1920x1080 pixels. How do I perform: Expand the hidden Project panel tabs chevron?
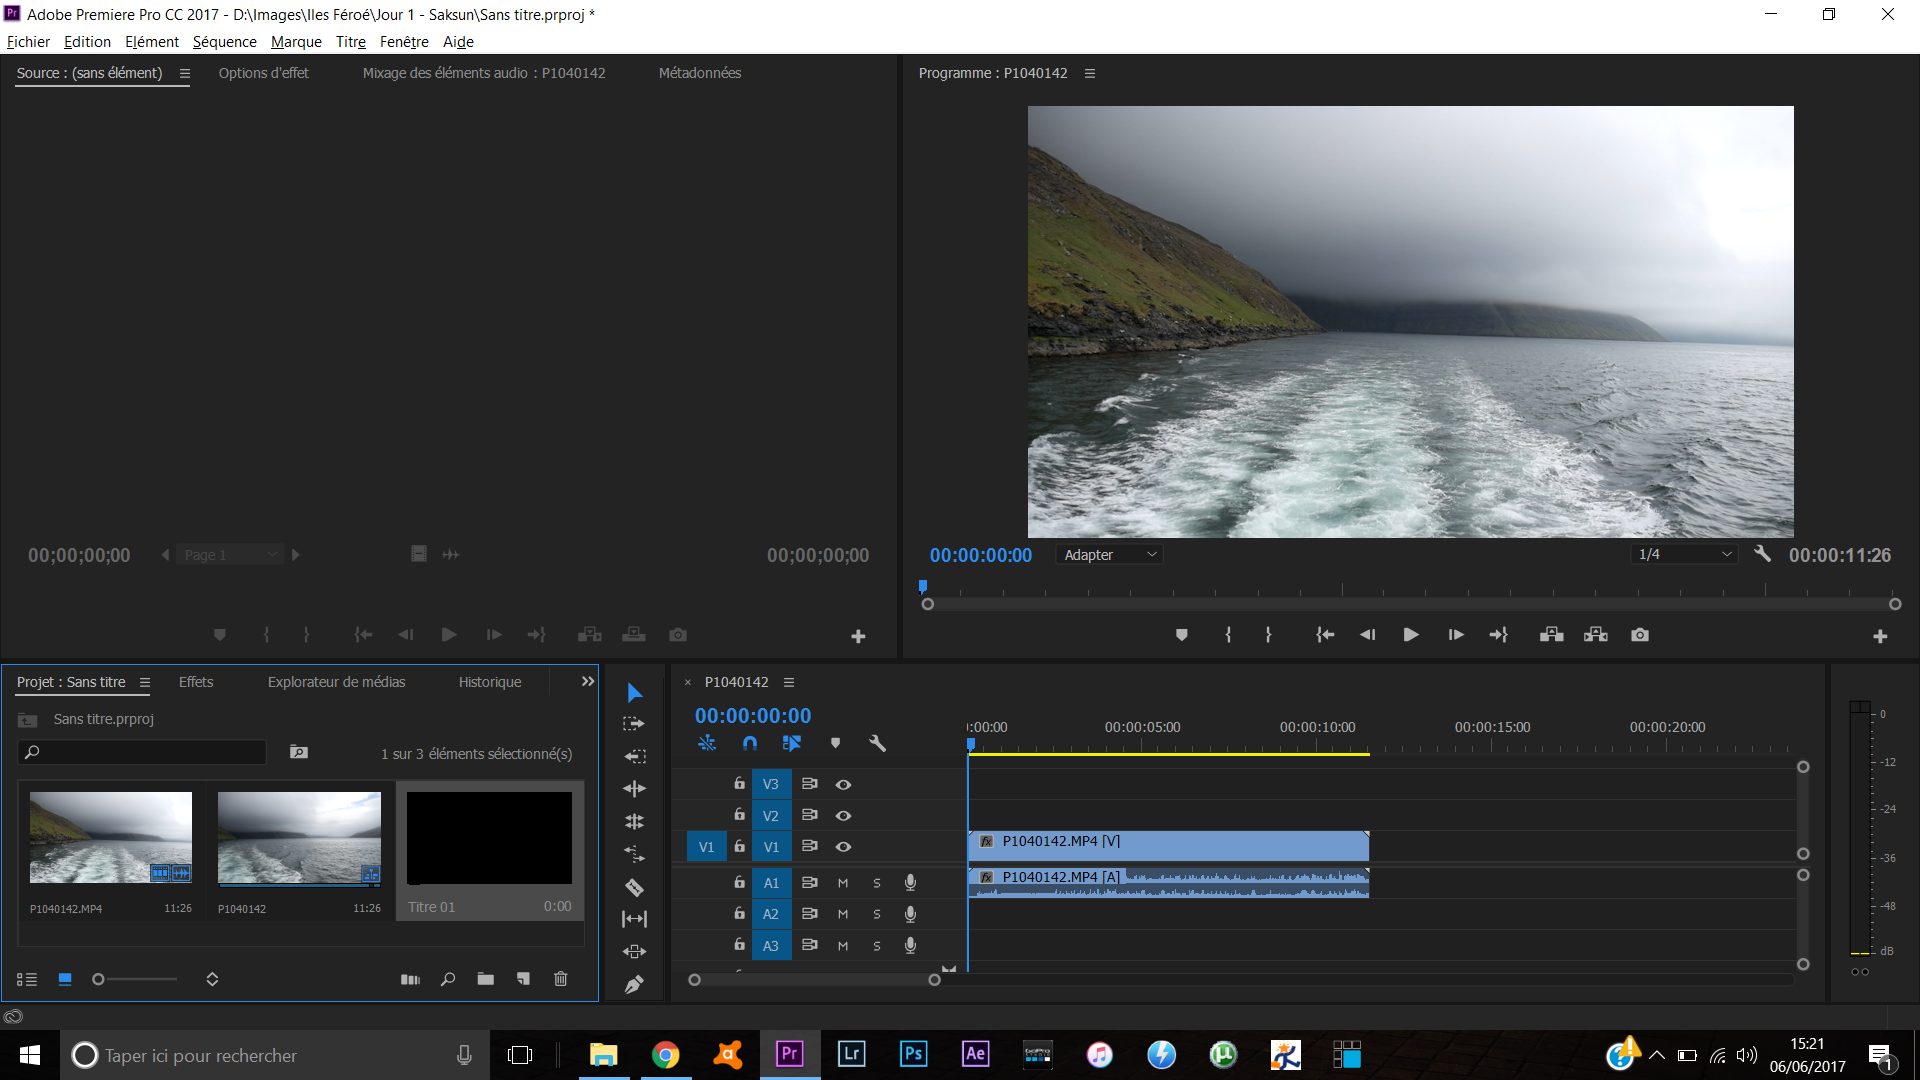(588, 682)
